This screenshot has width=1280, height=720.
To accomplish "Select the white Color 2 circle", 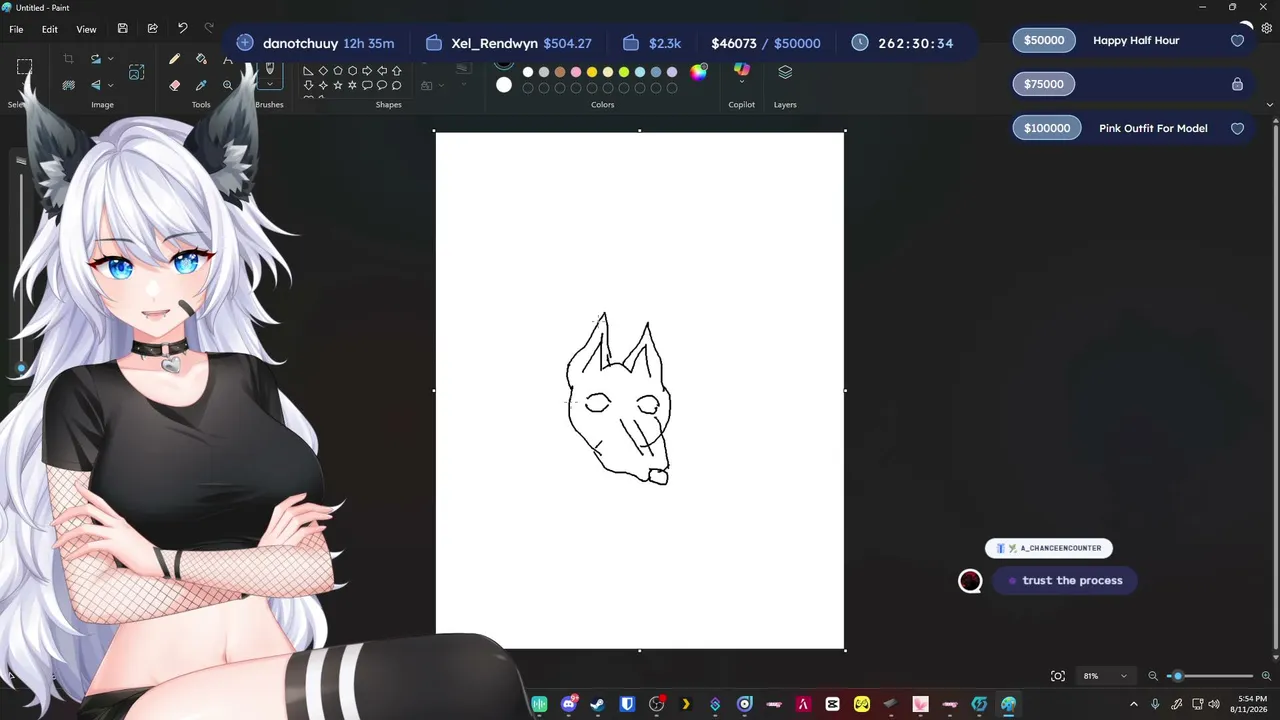I will pos(504,85).
